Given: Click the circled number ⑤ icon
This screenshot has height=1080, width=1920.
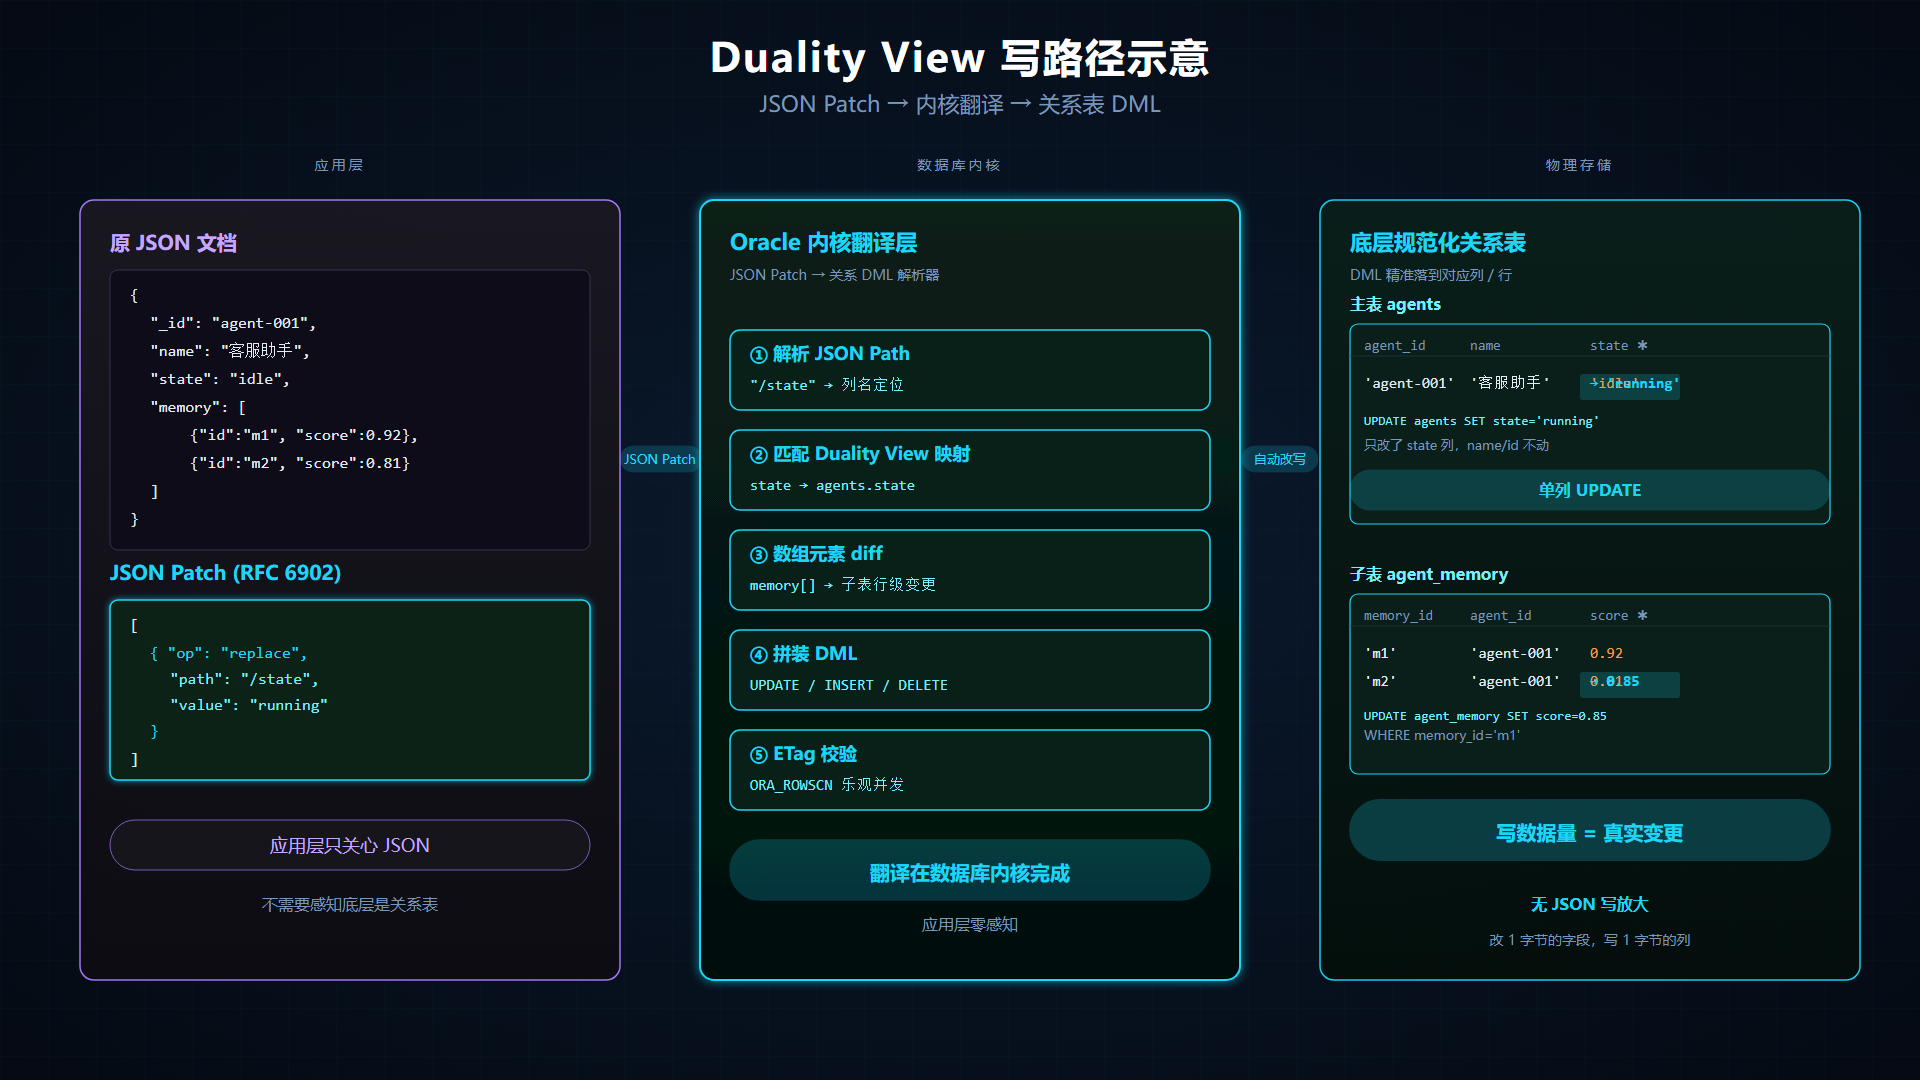Looking at the screenshot, I should [759, 755].
